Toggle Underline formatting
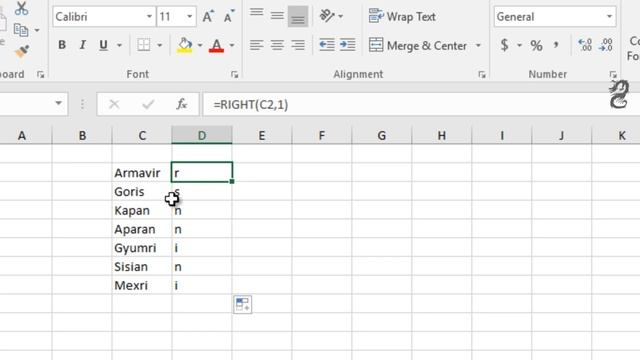Image resolution: width=640 pixels, height=360 pixels. (103, 45)
